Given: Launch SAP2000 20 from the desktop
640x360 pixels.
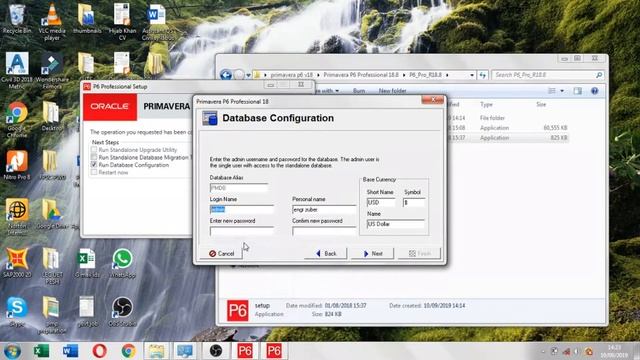Looking at the screenshot, I should (17, 263).
